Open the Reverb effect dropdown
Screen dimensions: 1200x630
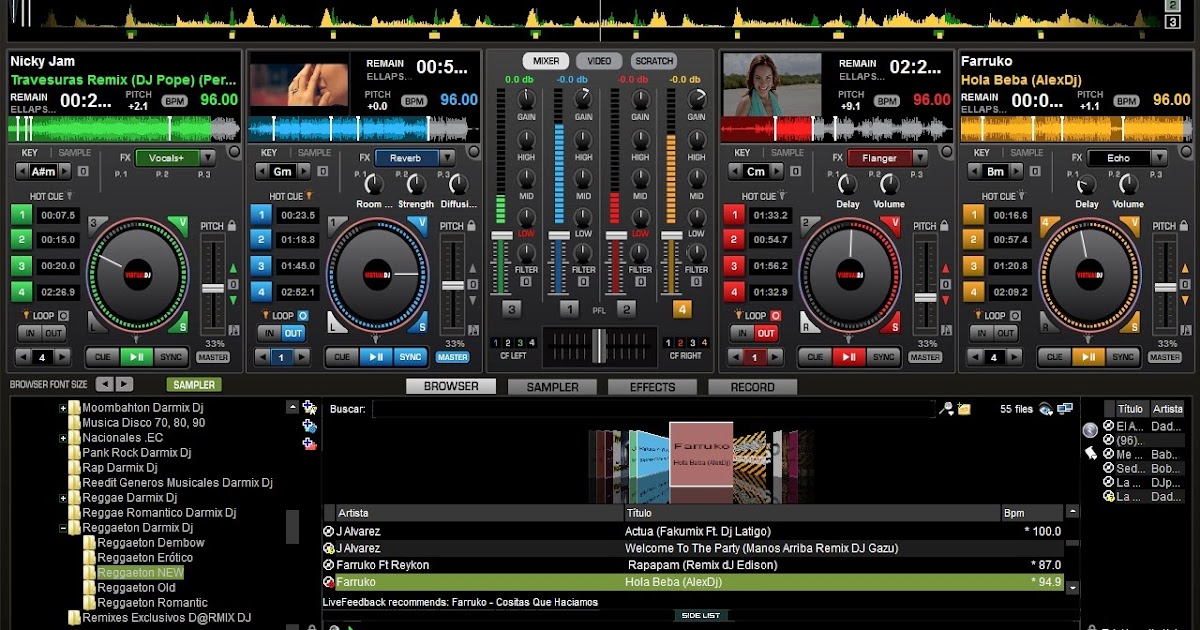pos(446,158)
